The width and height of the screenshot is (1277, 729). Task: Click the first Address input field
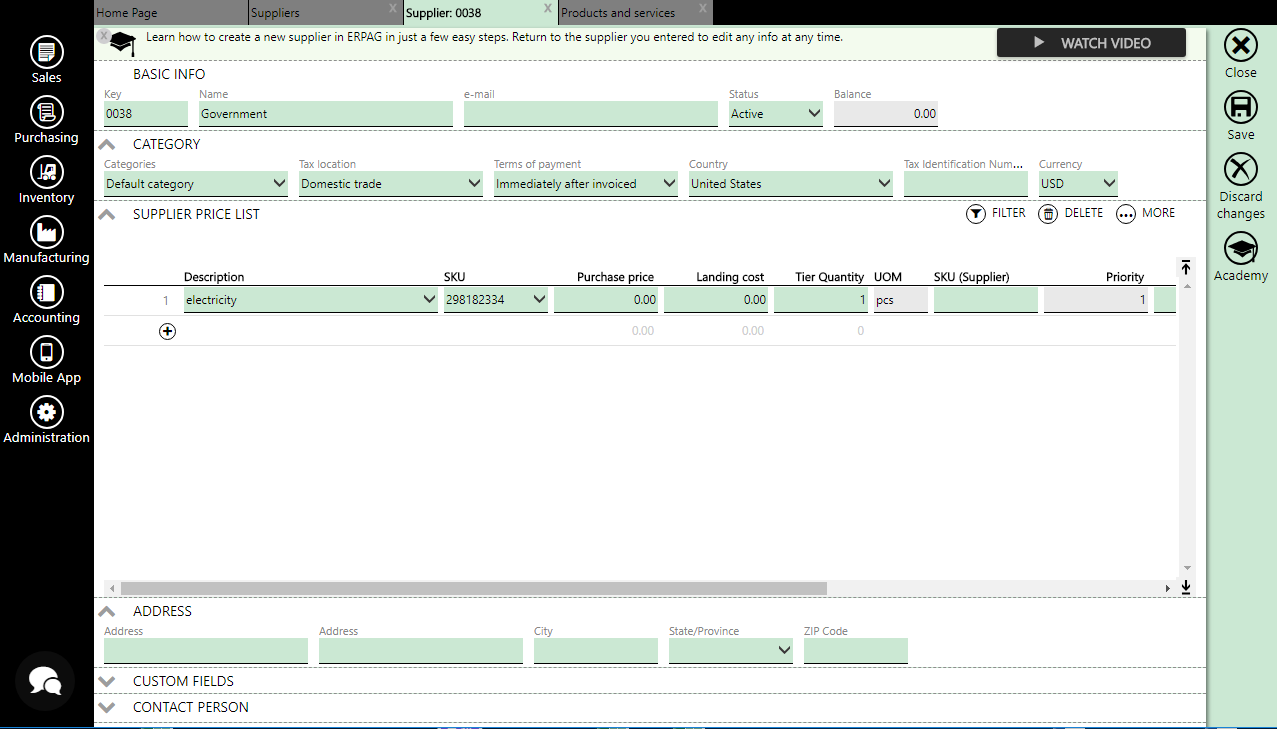point(206,651)
